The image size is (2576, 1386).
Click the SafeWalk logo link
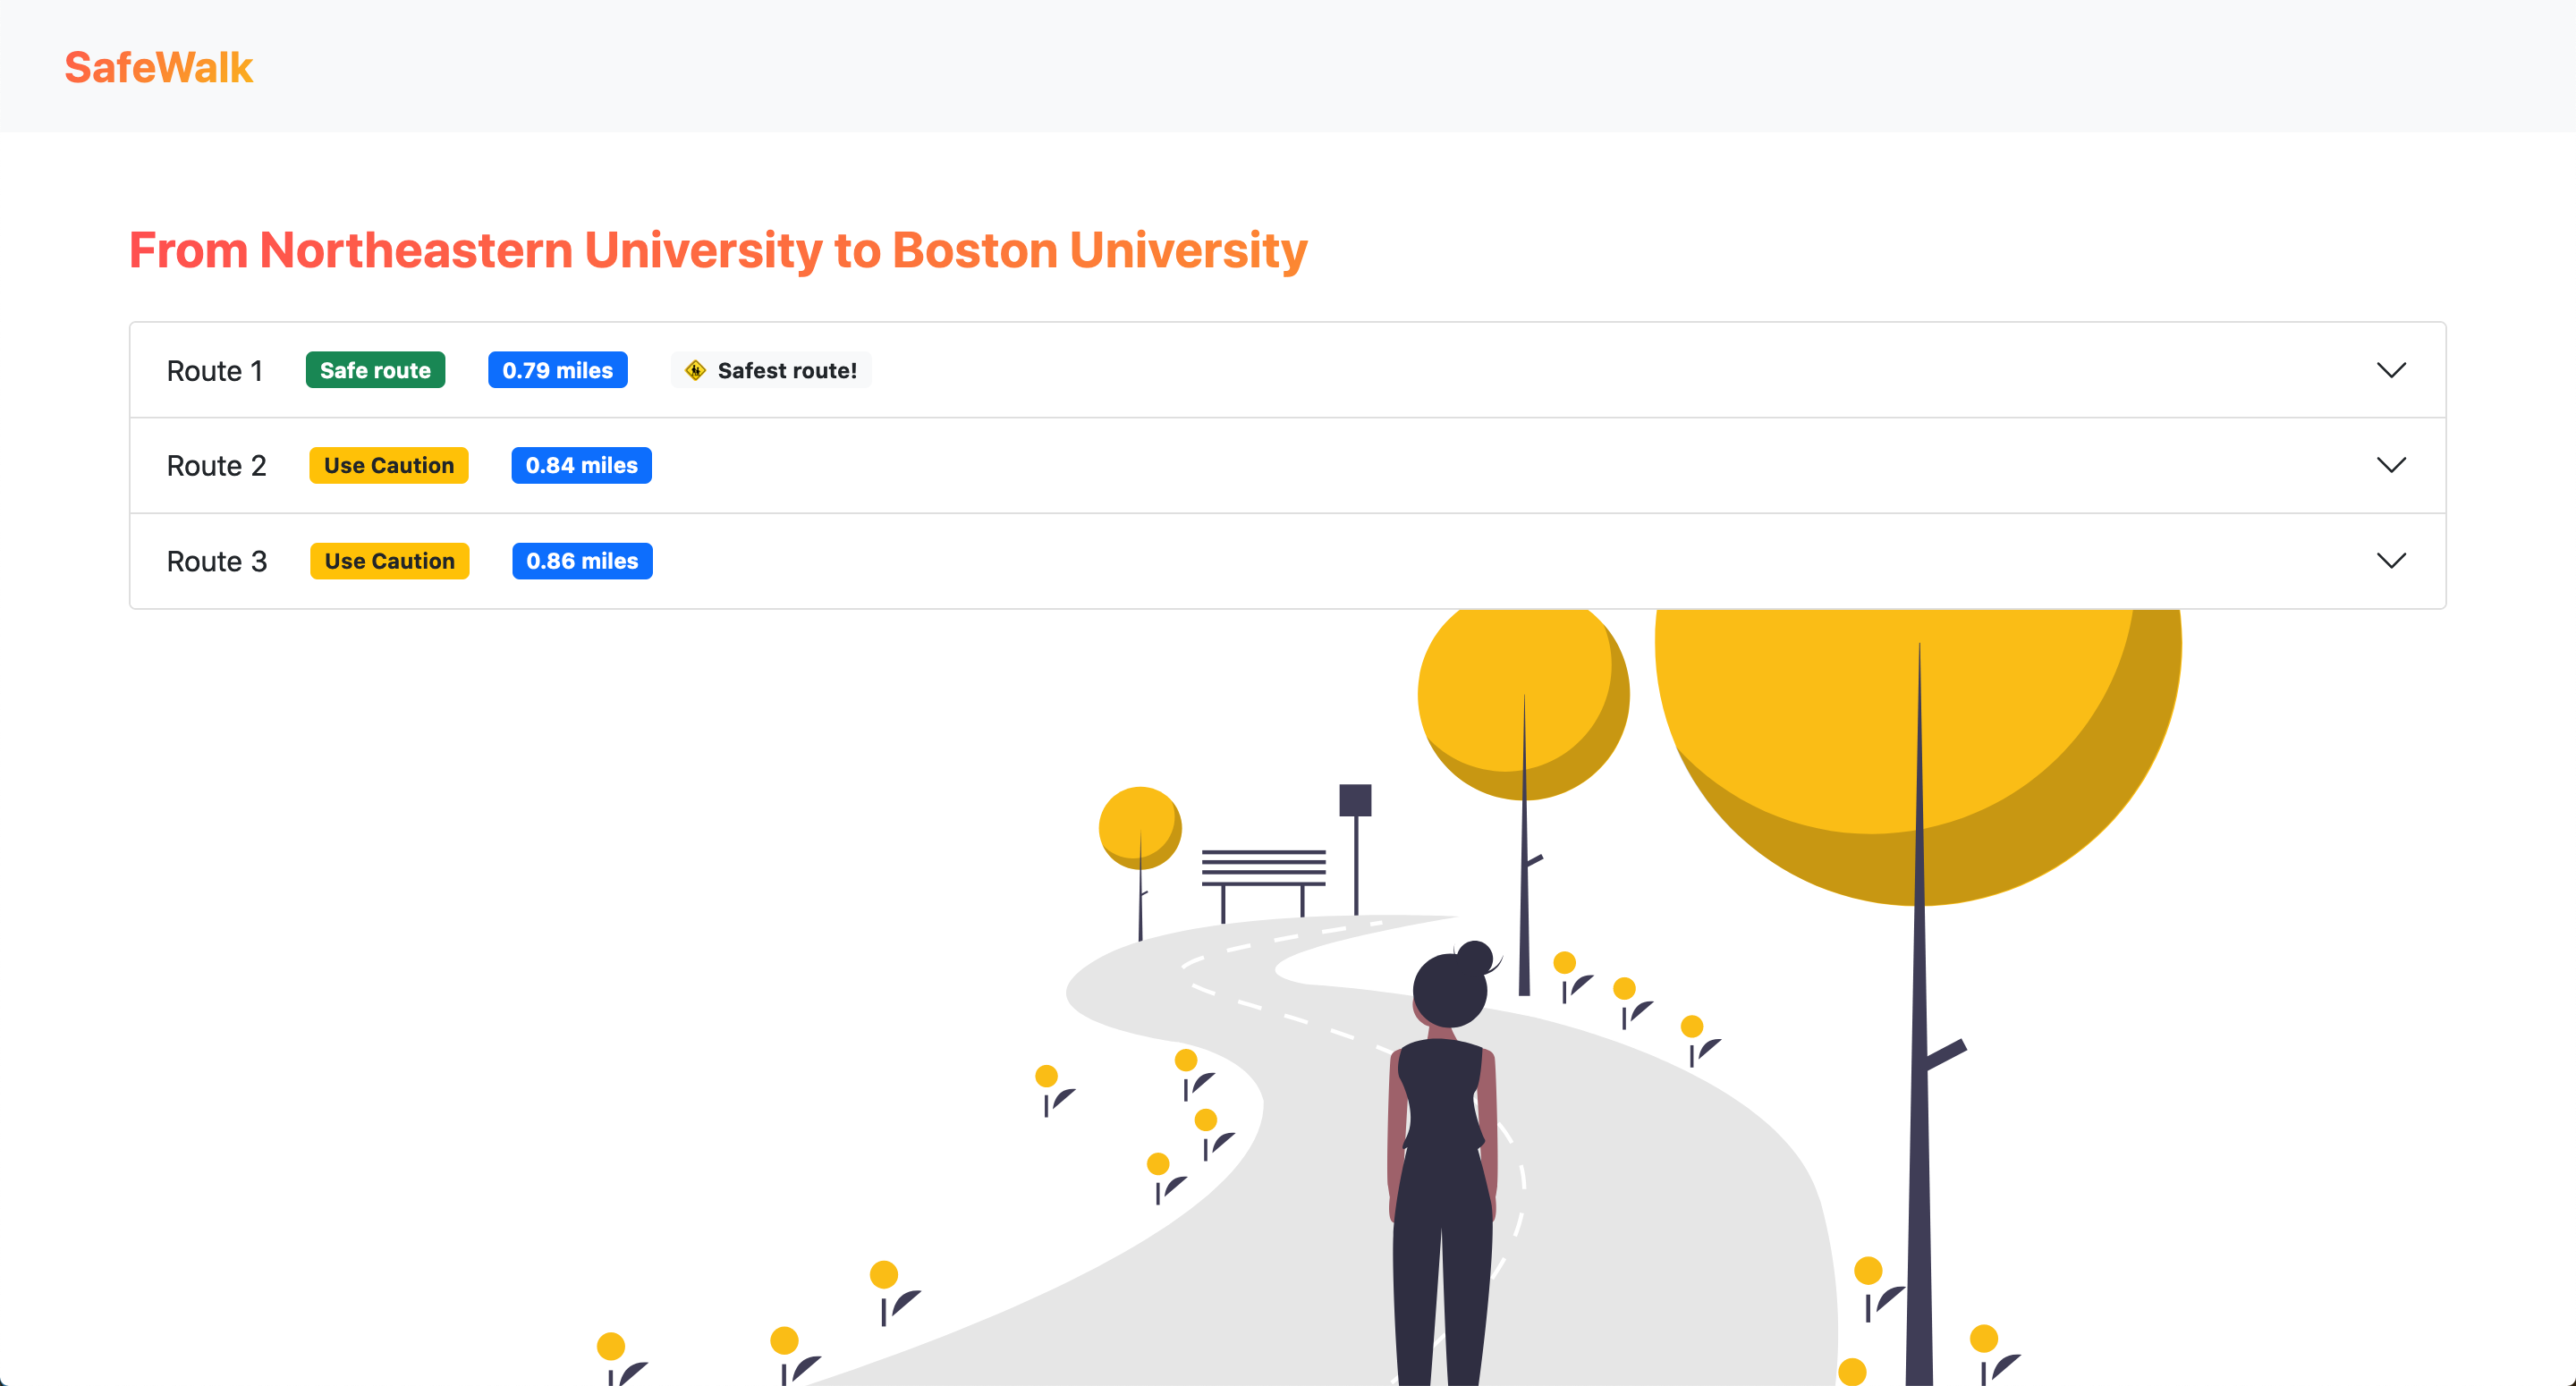[x=158, y=67]
